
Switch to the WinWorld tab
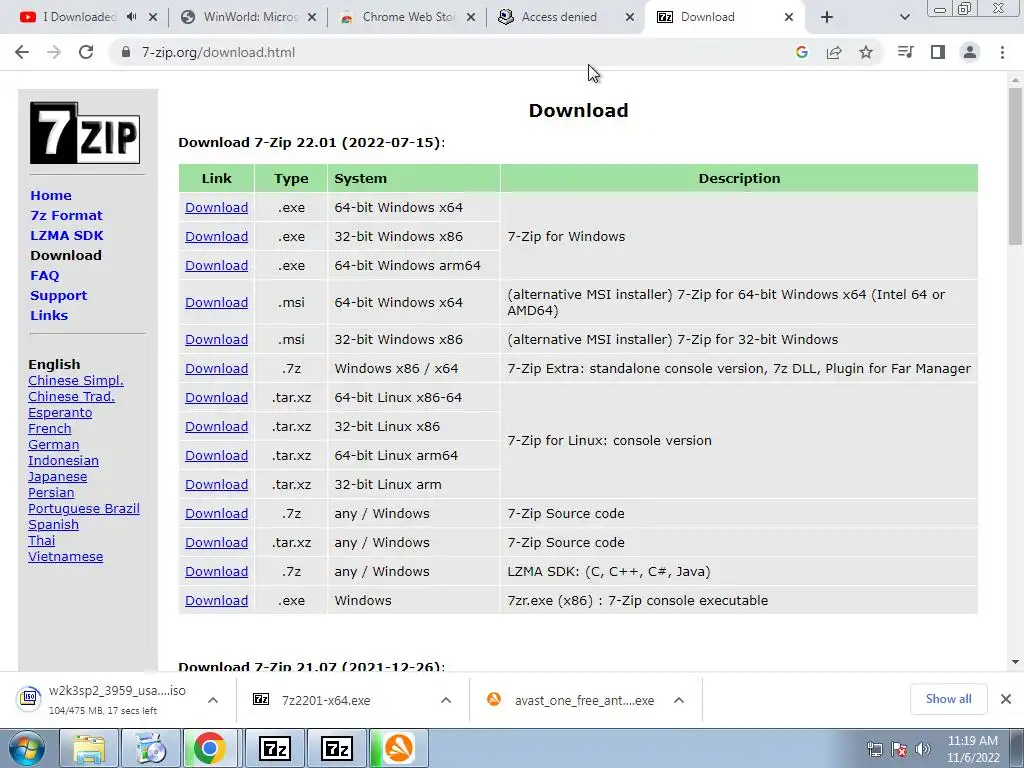coord(243,17)
